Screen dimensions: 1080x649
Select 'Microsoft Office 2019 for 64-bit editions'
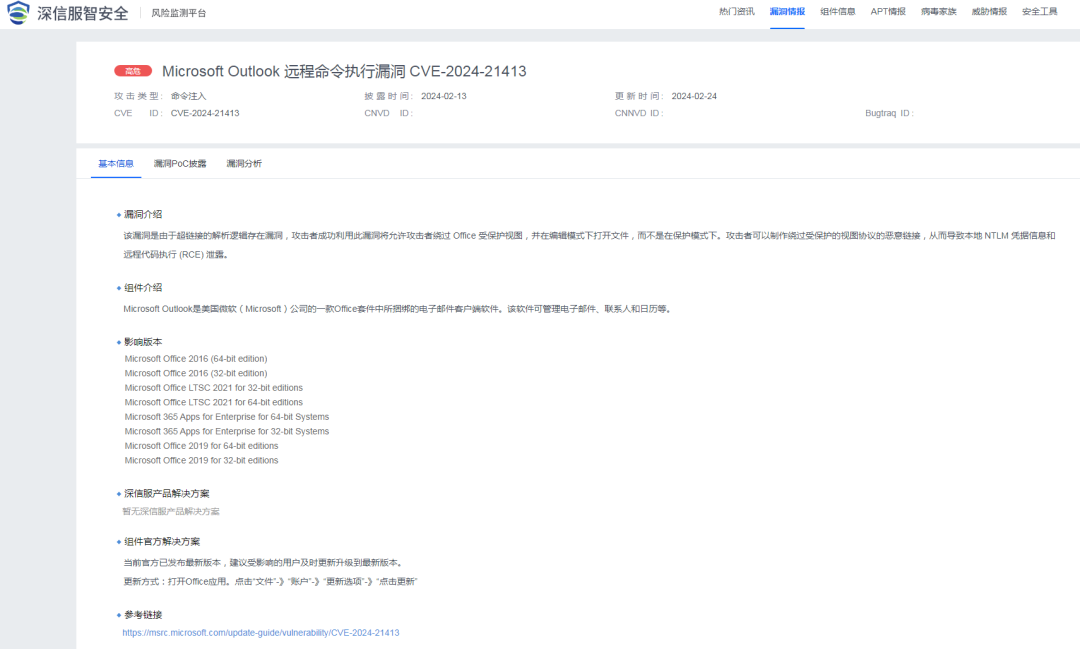tap(201, 446)
